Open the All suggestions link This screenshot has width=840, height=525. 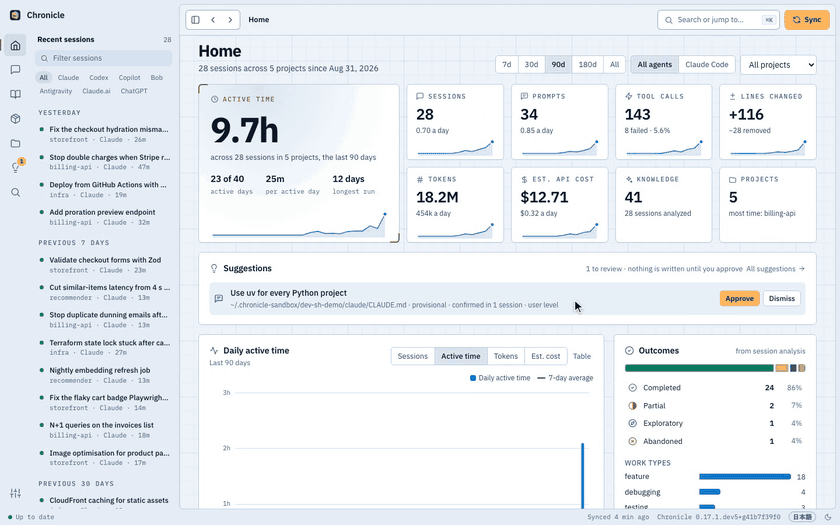point(775,269)
